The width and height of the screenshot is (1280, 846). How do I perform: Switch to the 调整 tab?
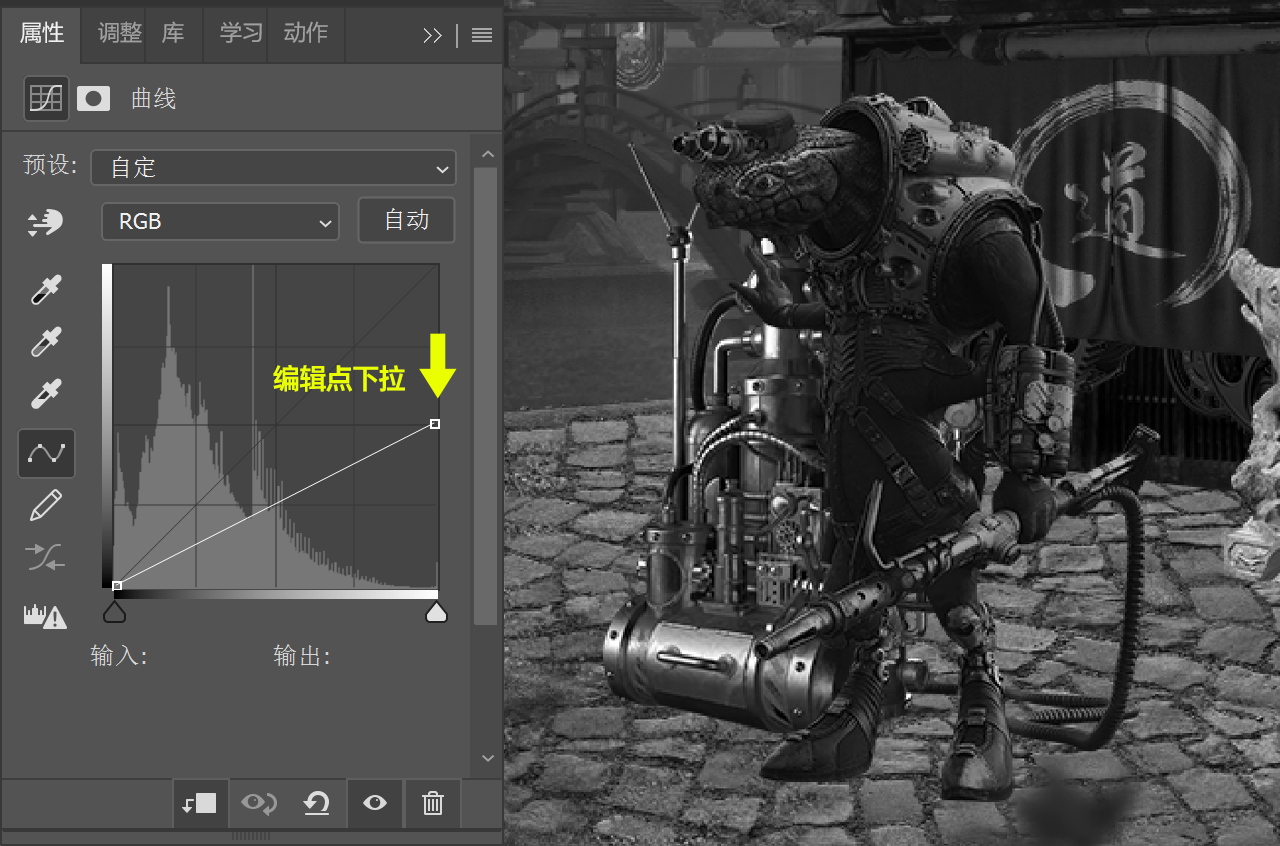(120, 33)
